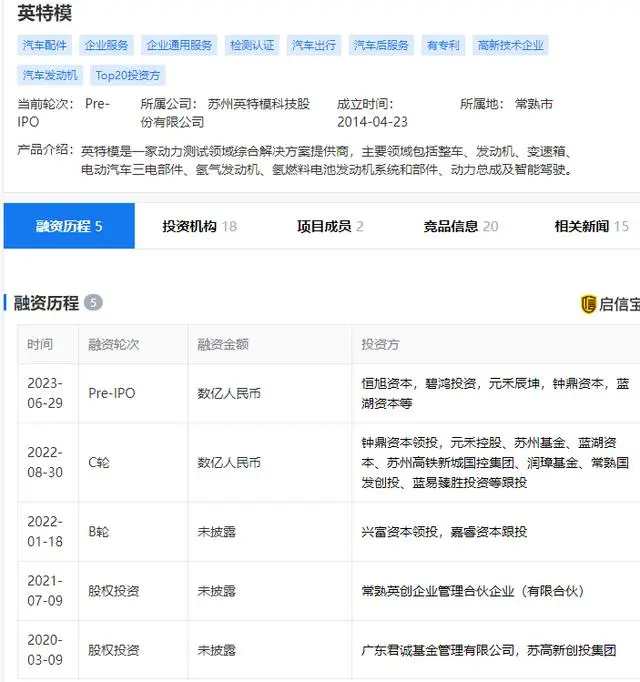Open the 项目成员 tab

pos(330,226)
